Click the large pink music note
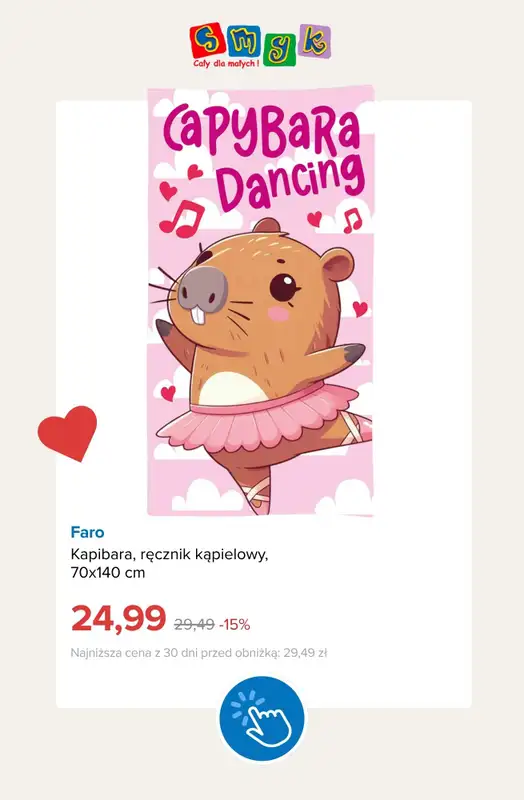524x800 pixels. click(x=181, y=218)
